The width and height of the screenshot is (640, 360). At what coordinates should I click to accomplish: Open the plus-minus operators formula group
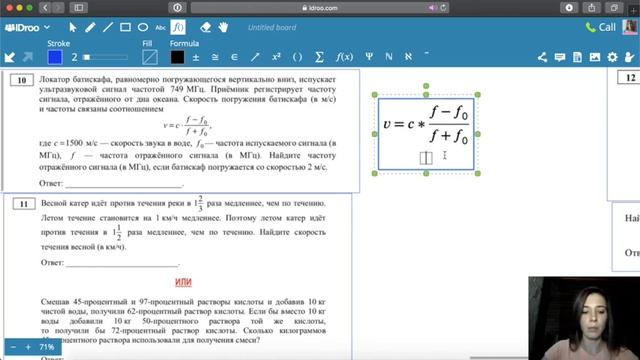tap(196, 57)
